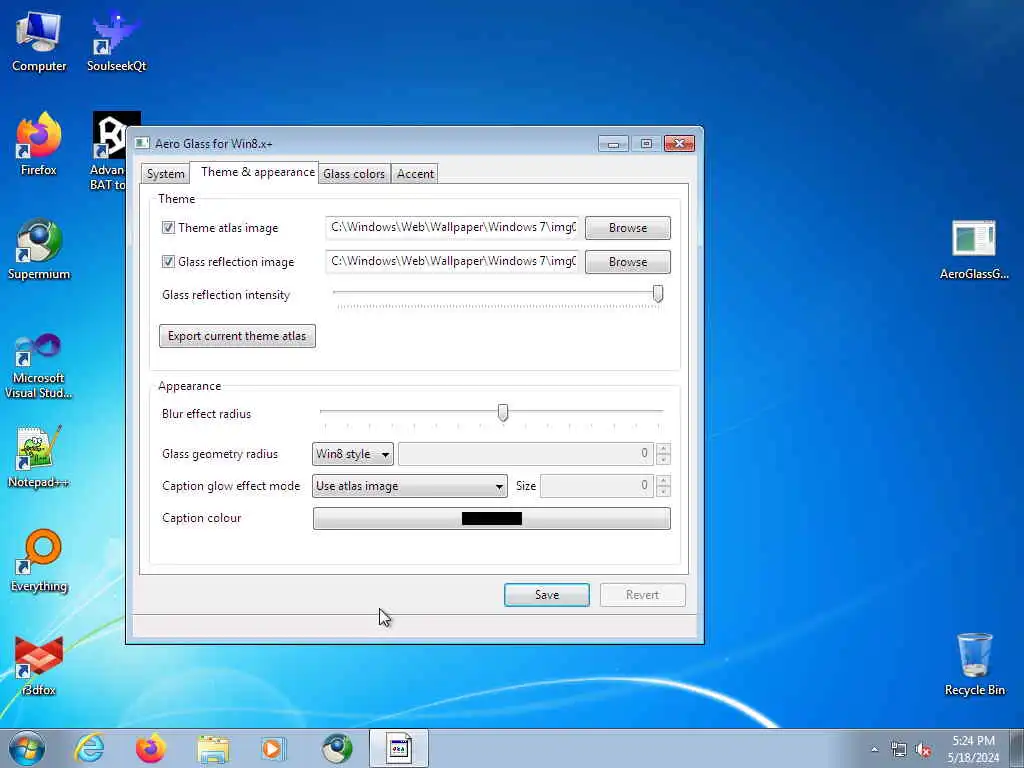Viewport: 1024px width, 768px height.
Task: Save the Aero Glass settings
Action: pyautogui.click(x=547, y=594)
